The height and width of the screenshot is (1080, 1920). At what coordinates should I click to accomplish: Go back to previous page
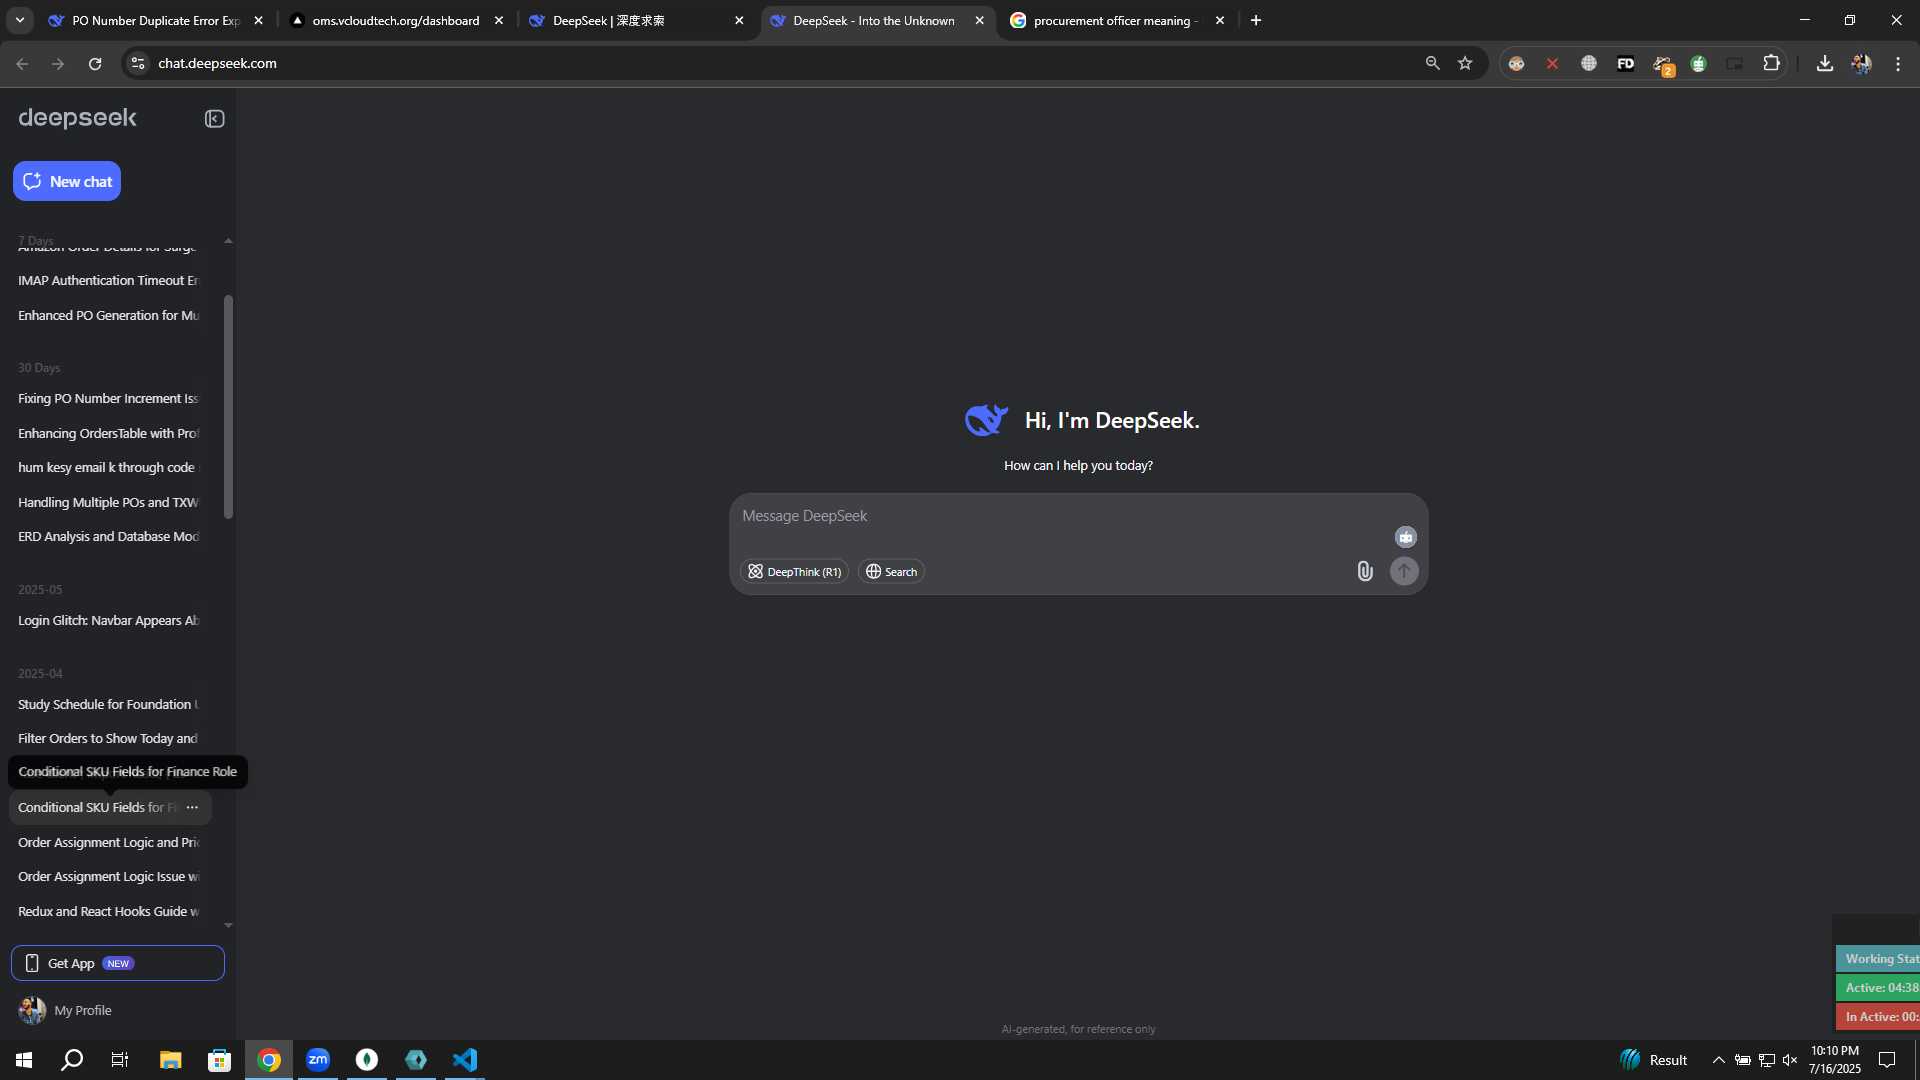[x=22, y=63]
